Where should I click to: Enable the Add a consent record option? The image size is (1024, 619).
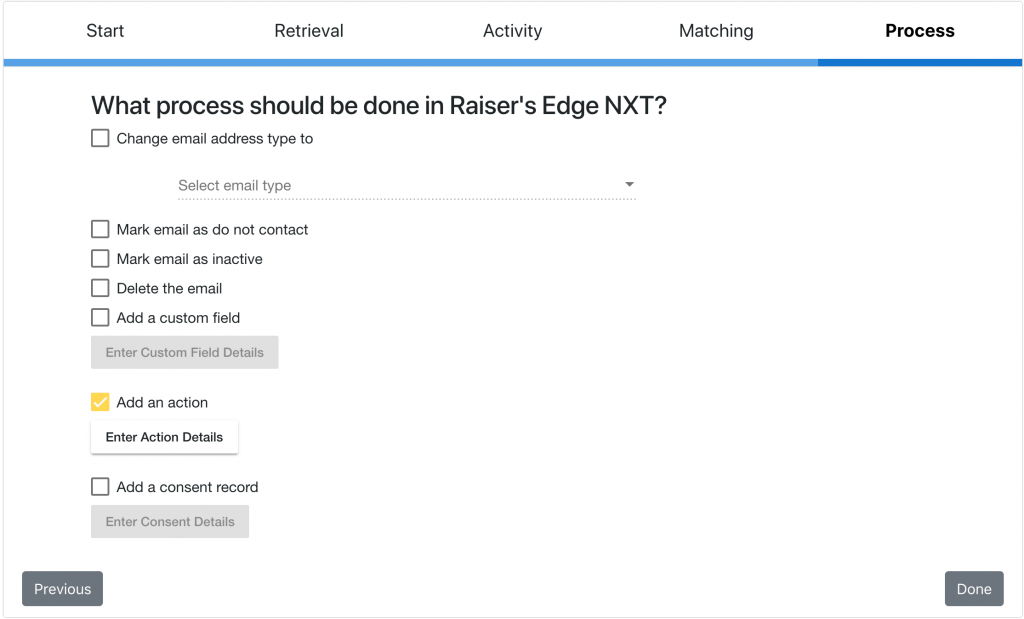click(100, 487)
